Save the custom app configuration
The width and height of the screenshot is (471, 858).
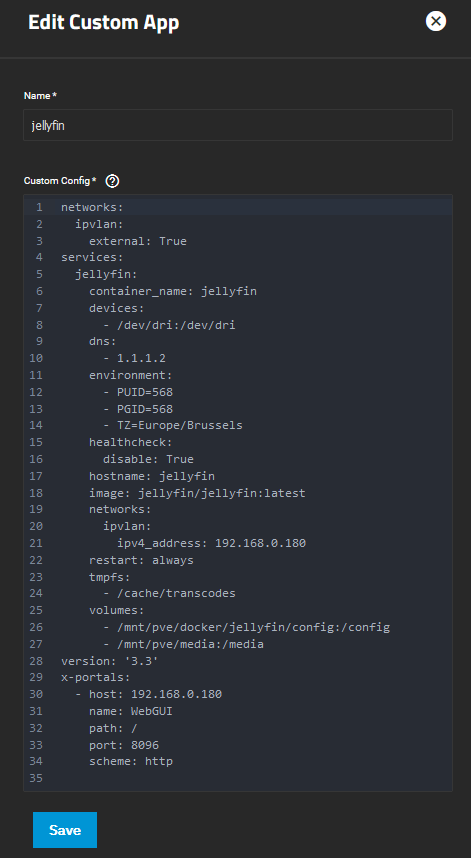click(65, 830)
